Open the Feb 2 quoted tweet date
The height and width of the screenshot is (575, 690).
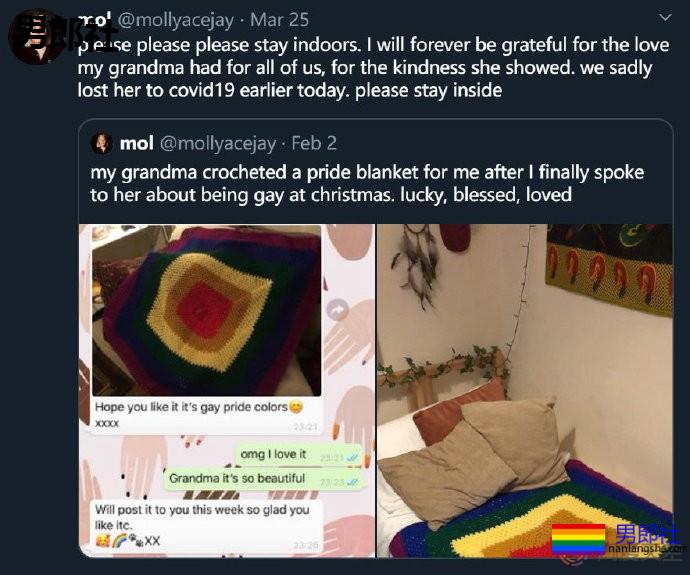pyautogui.click(x=314, y=143)
